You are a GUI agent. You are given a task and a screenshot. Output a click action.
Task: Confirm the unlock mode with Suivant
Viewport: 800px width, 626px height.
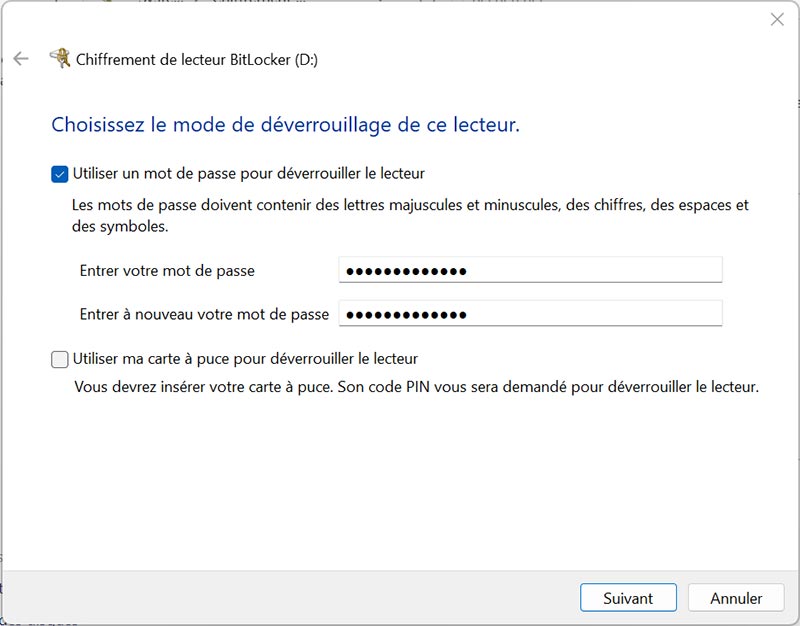(628, 597)
